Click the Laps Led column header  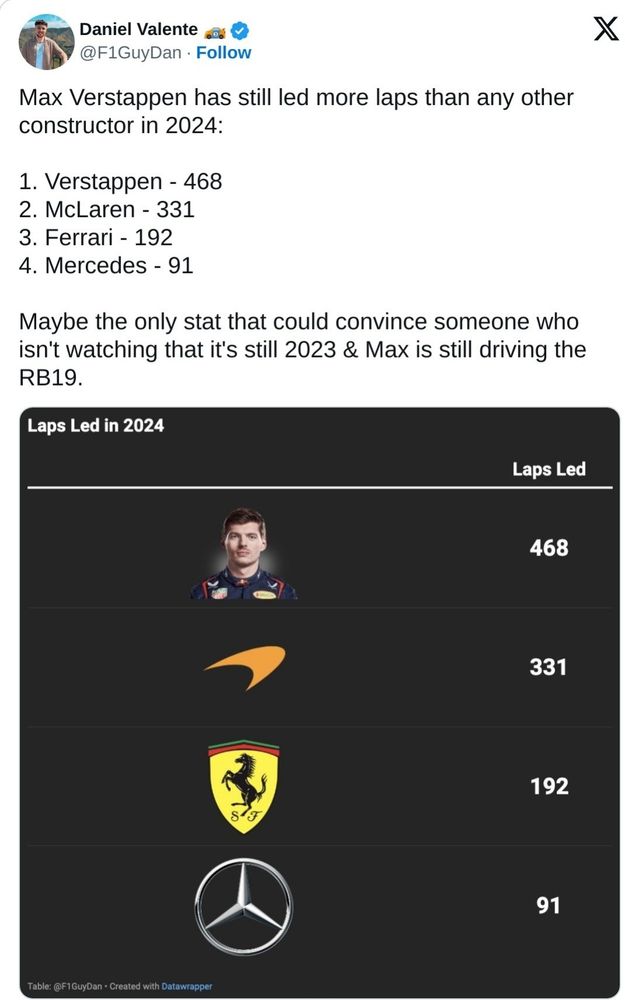548,469
